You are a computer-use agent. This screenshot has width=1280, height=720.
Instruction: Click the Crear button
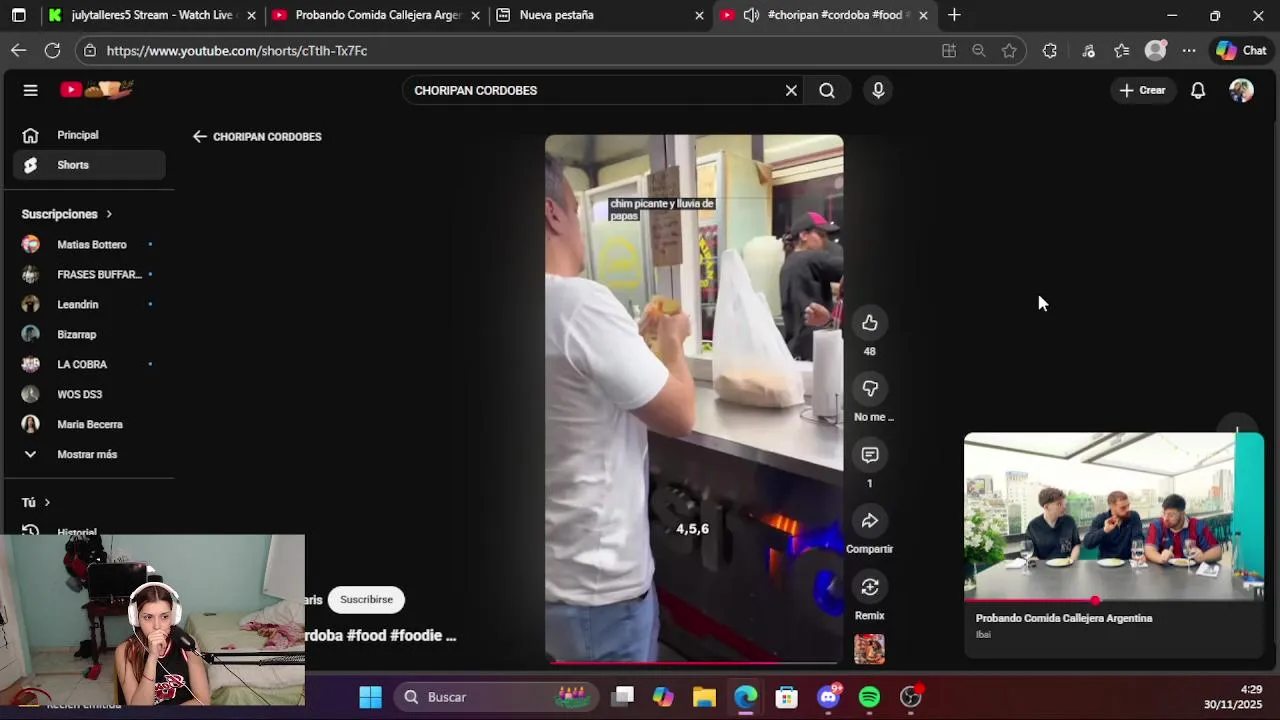[x=1142, y=90]
